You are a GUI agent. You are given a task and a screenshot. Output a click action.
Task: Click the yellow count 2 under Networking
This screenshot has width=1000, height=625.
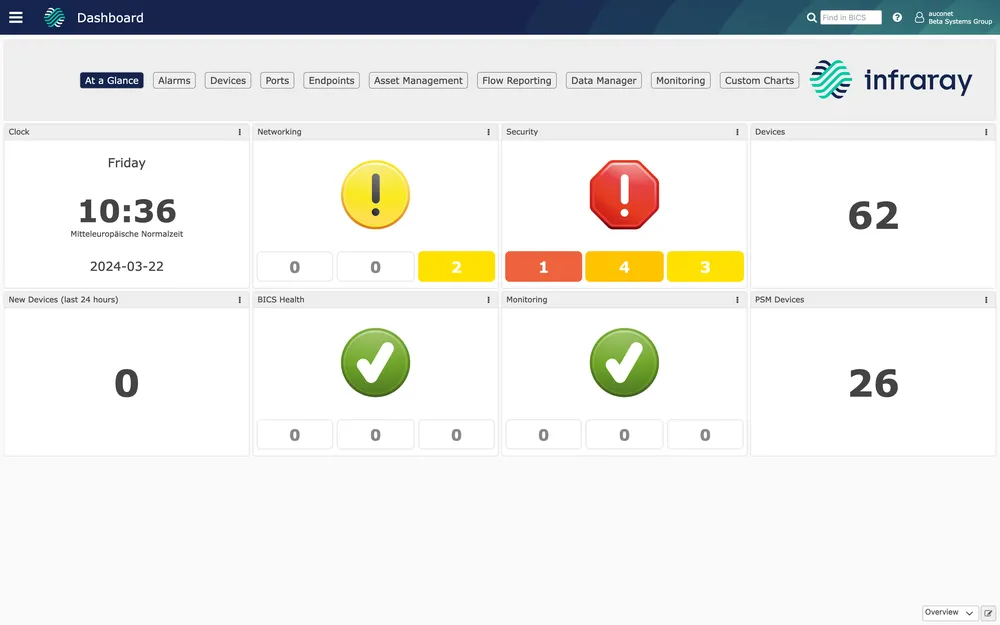[x=456, y=267]
